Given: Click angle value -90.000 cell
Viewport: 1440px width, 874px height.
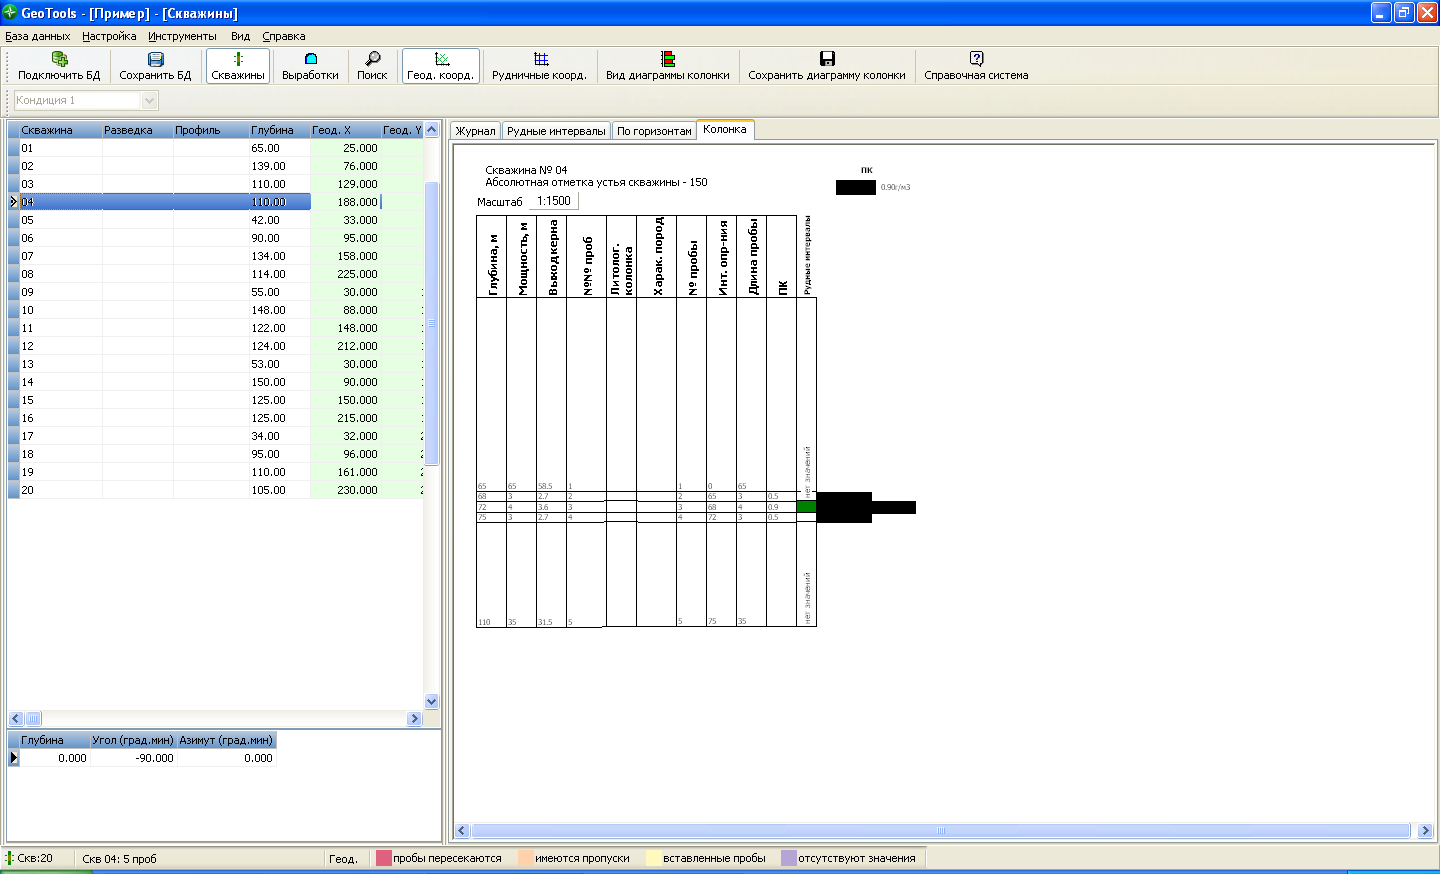Looking at the screenshot, I should click(x=133, y=758).
